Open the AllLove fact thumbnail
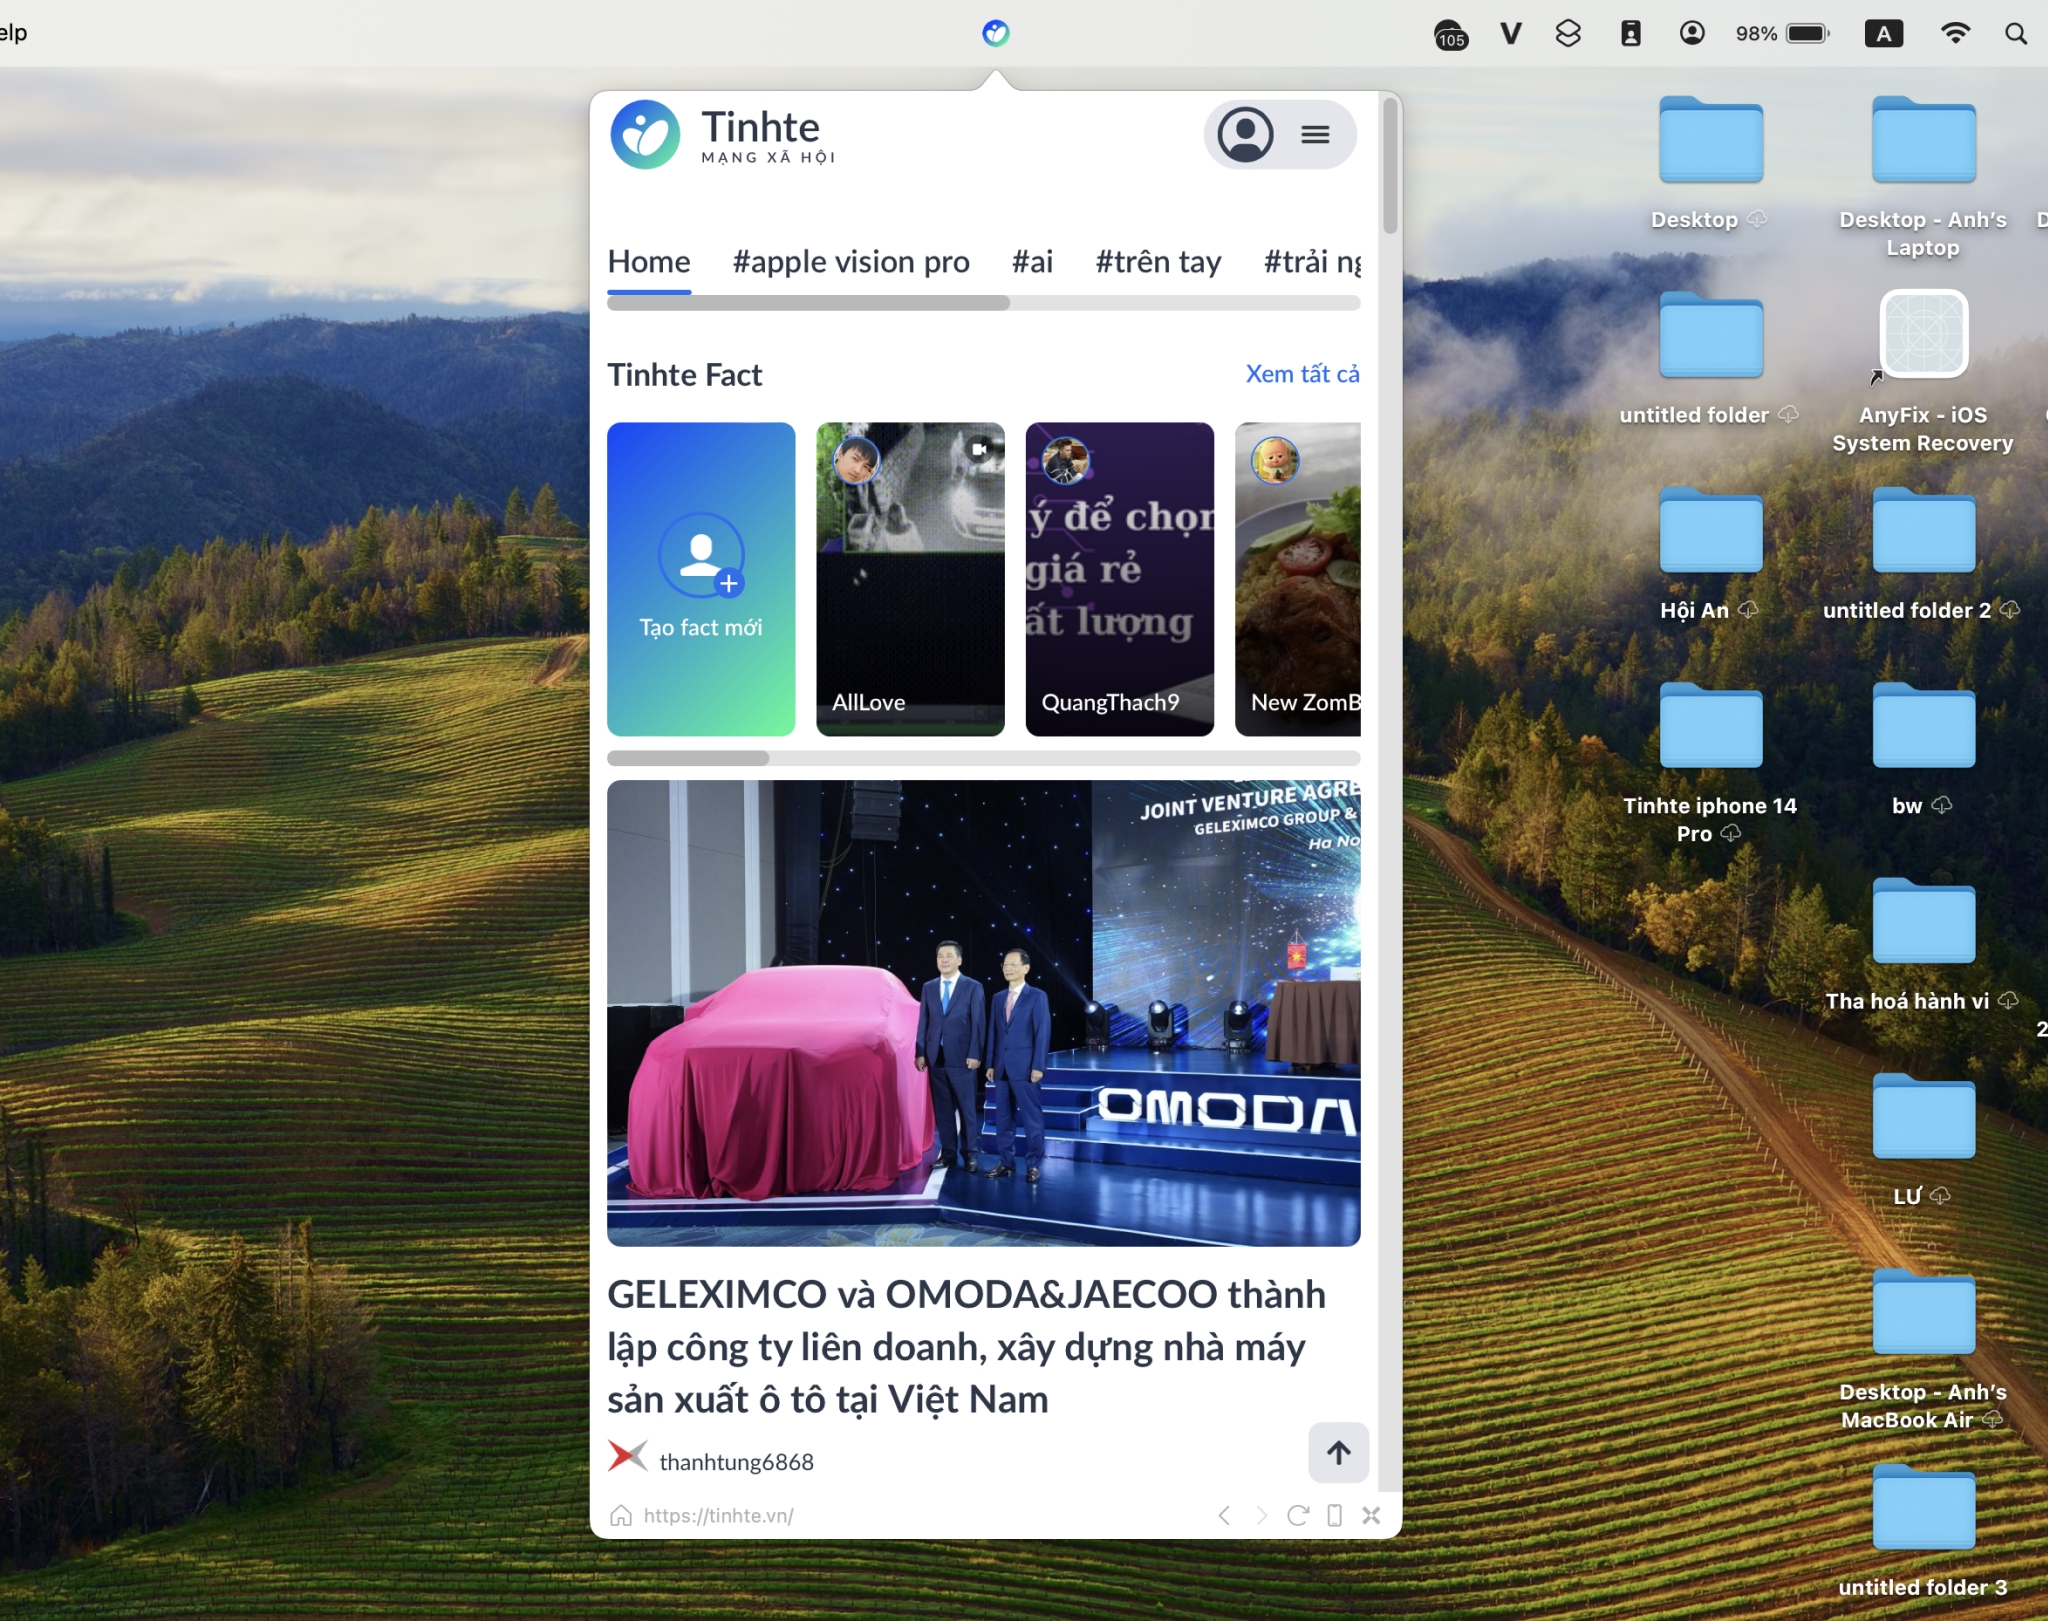This screenshot has width=2048, height=1621. pyautogui.click(x=910, y=579)
